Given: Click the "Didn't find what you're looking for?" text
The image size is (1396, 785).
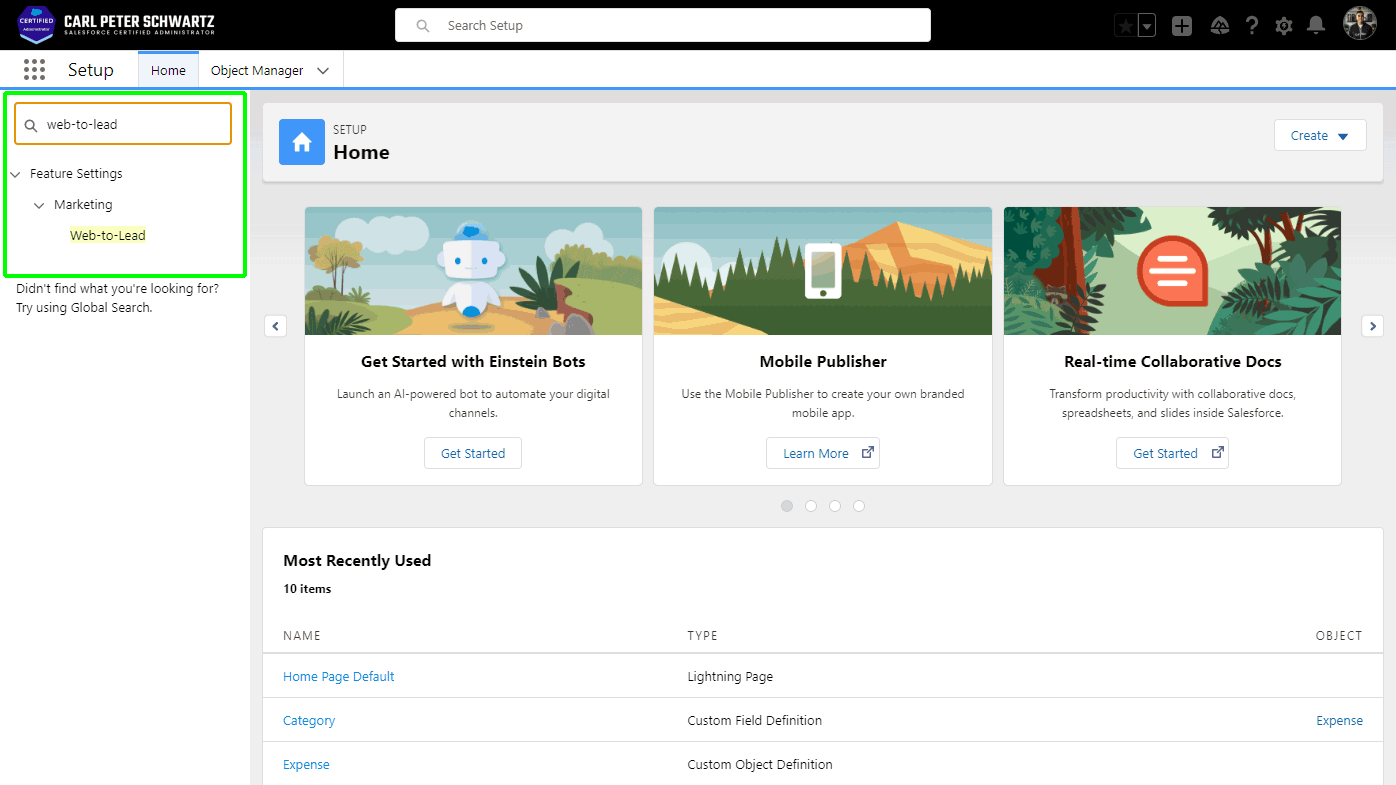Looking at the screenshot, I should coord(117,289).
